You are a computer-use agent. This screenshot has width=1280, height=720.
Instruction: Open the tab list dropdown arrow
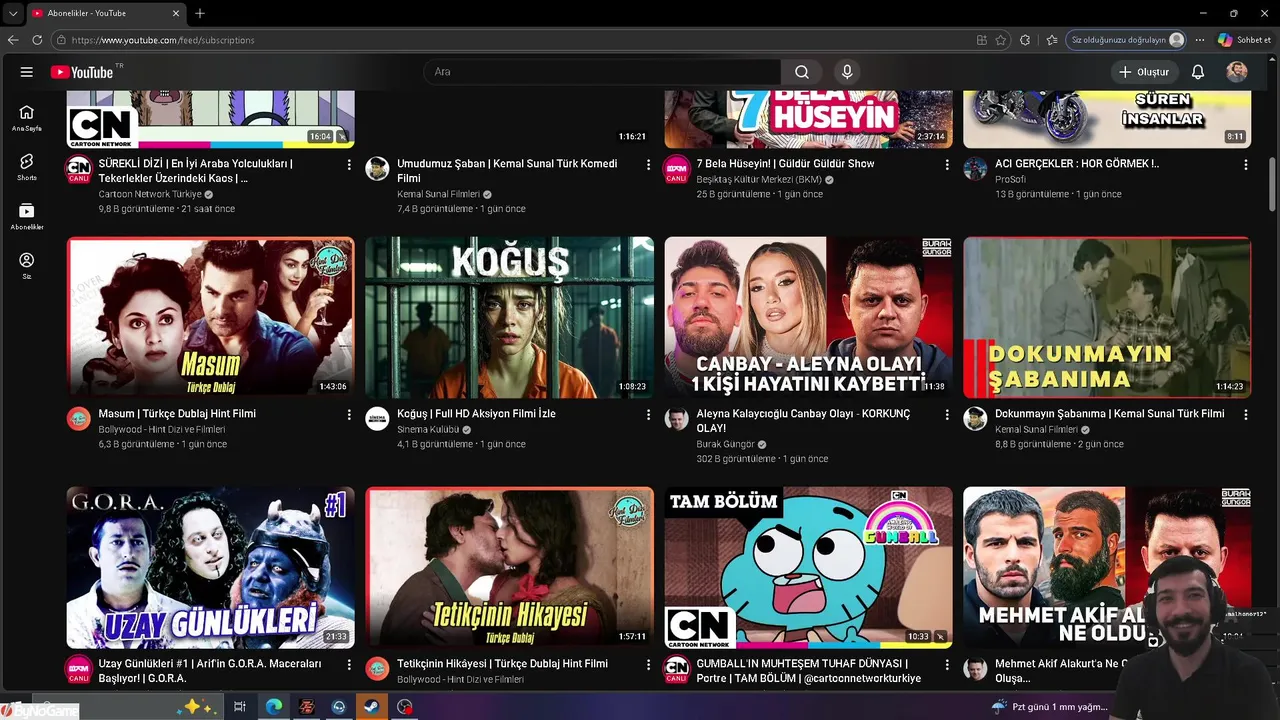point(13,13)
